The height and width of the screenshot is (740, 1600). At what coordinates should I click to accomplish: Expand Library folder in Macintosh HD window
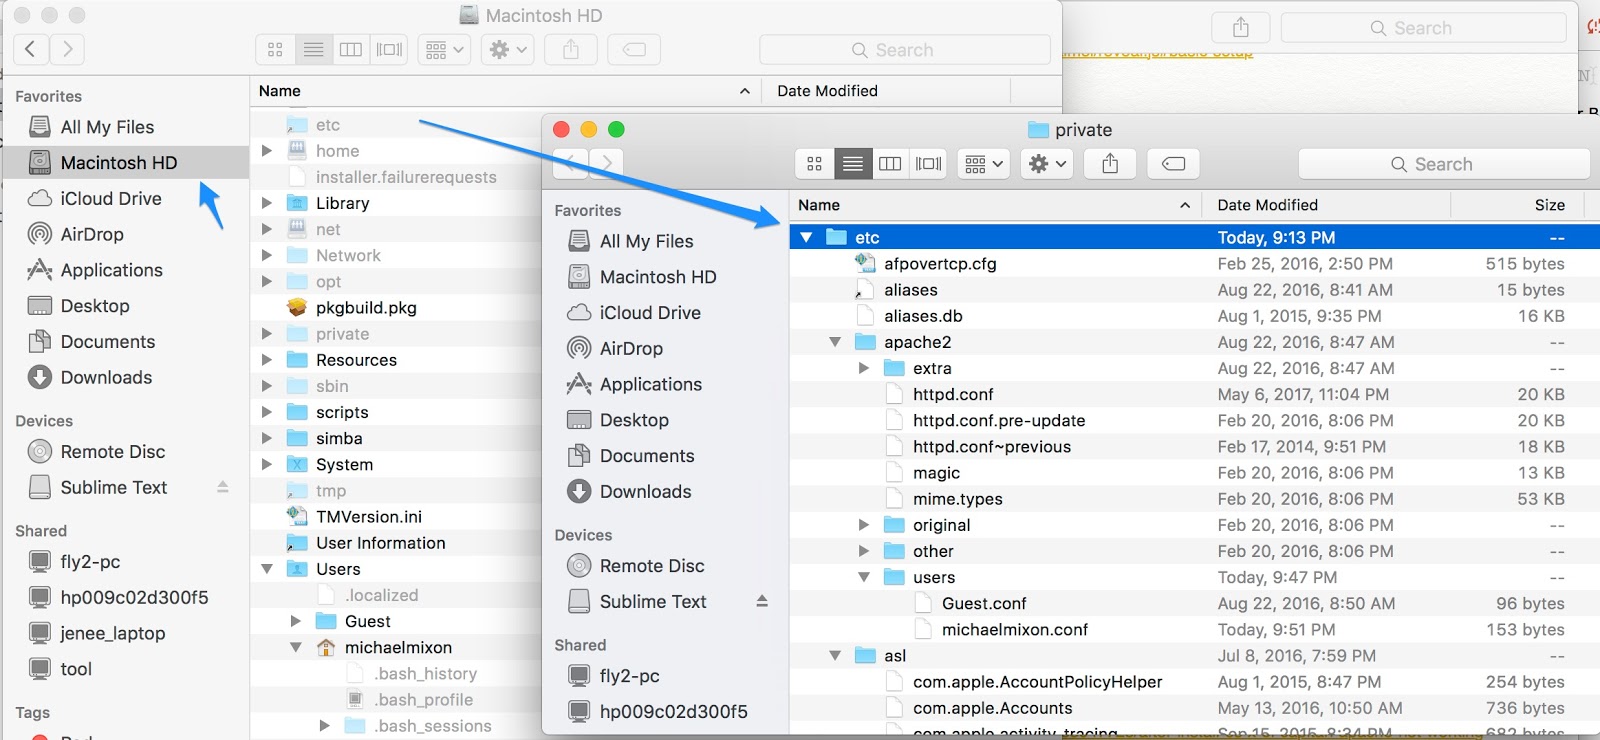[267, 203]
